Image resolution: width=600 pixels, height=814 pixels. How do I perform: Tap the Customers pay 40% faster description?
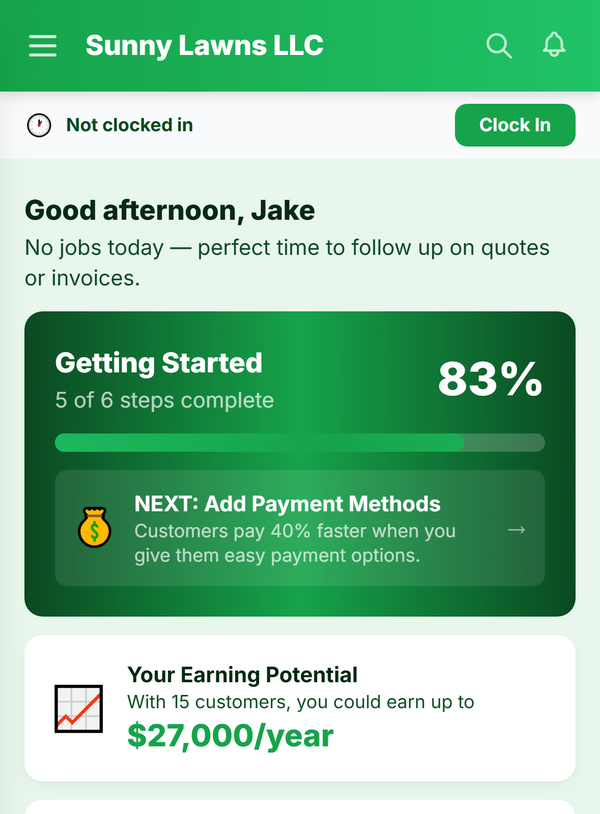click(295, 543)
